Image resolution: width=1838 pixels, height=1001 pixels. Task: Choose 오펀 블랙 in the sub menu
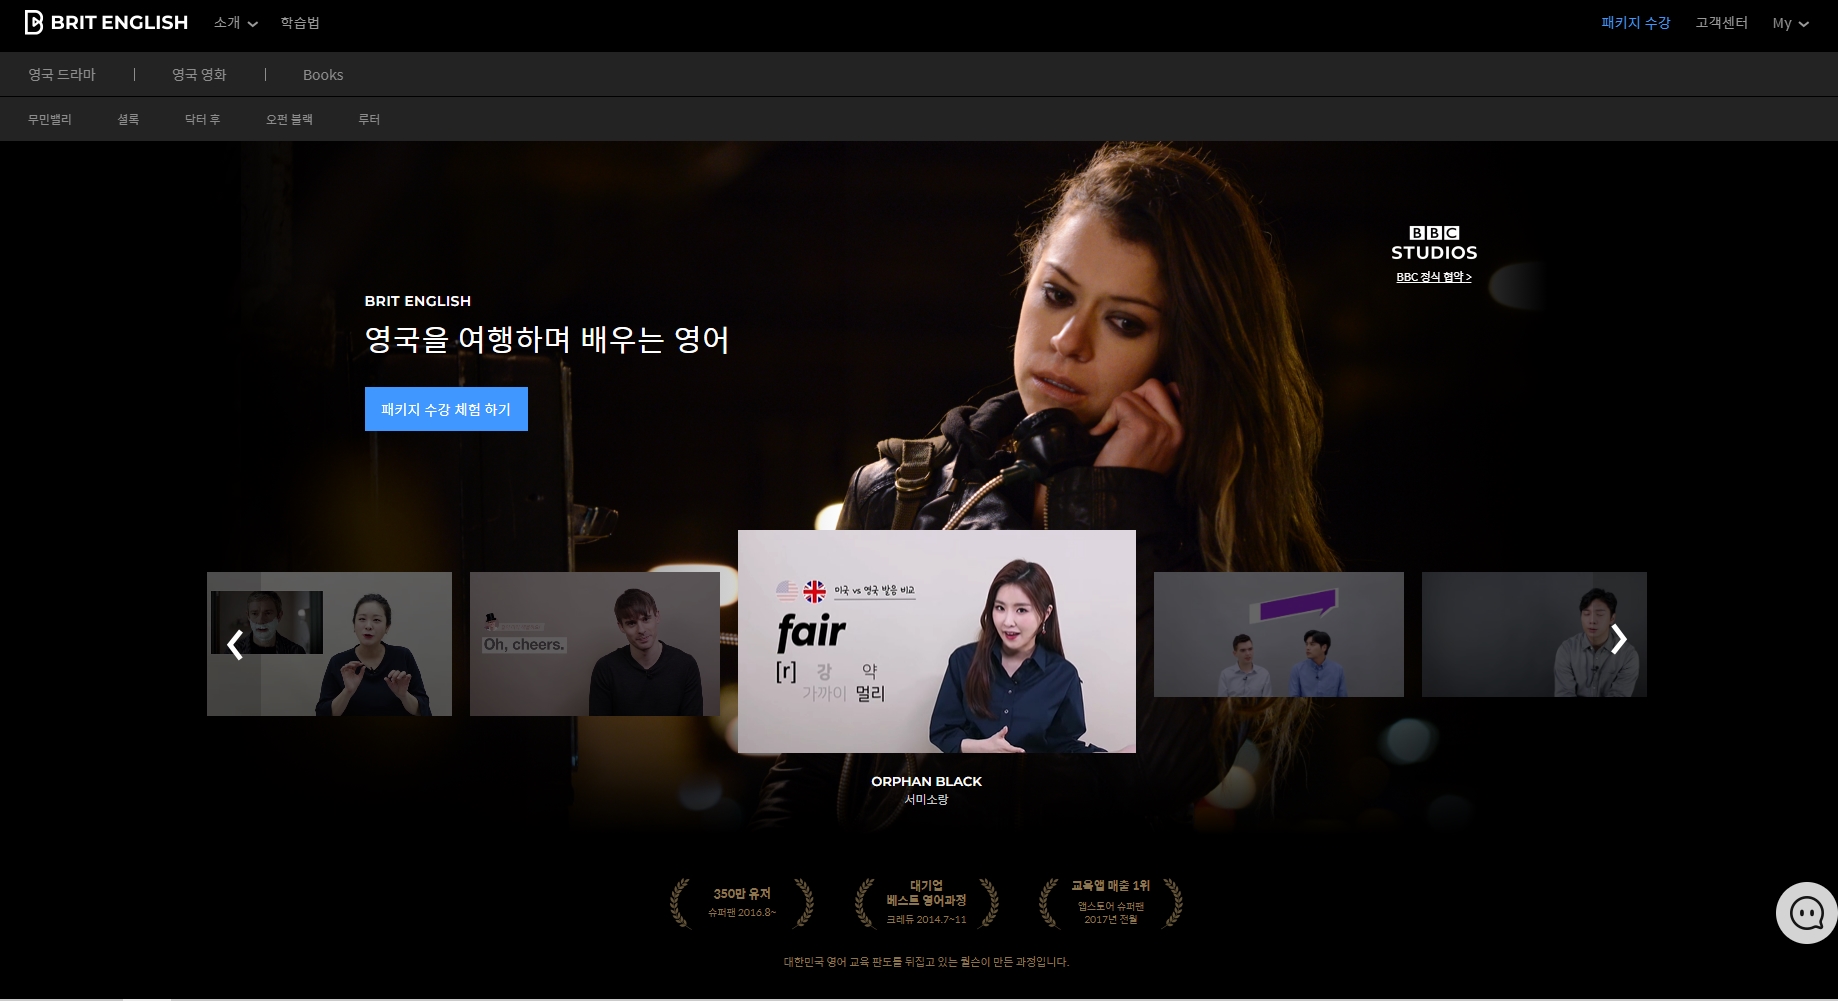pos(289,119)
